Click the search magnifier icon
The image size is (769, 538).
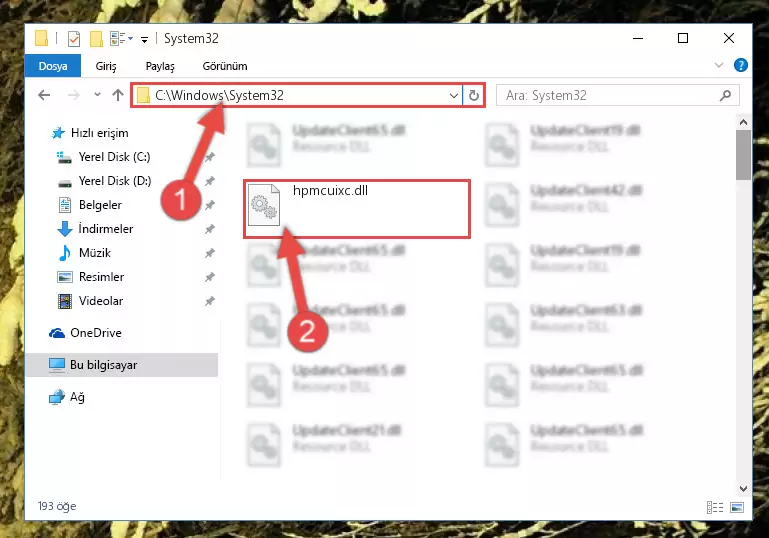(725, 95)
